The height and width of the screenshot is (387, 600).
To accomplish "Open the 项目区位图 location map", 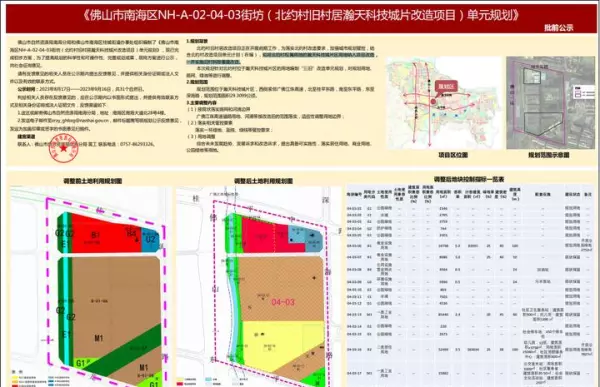I will (x=444, y=103).
